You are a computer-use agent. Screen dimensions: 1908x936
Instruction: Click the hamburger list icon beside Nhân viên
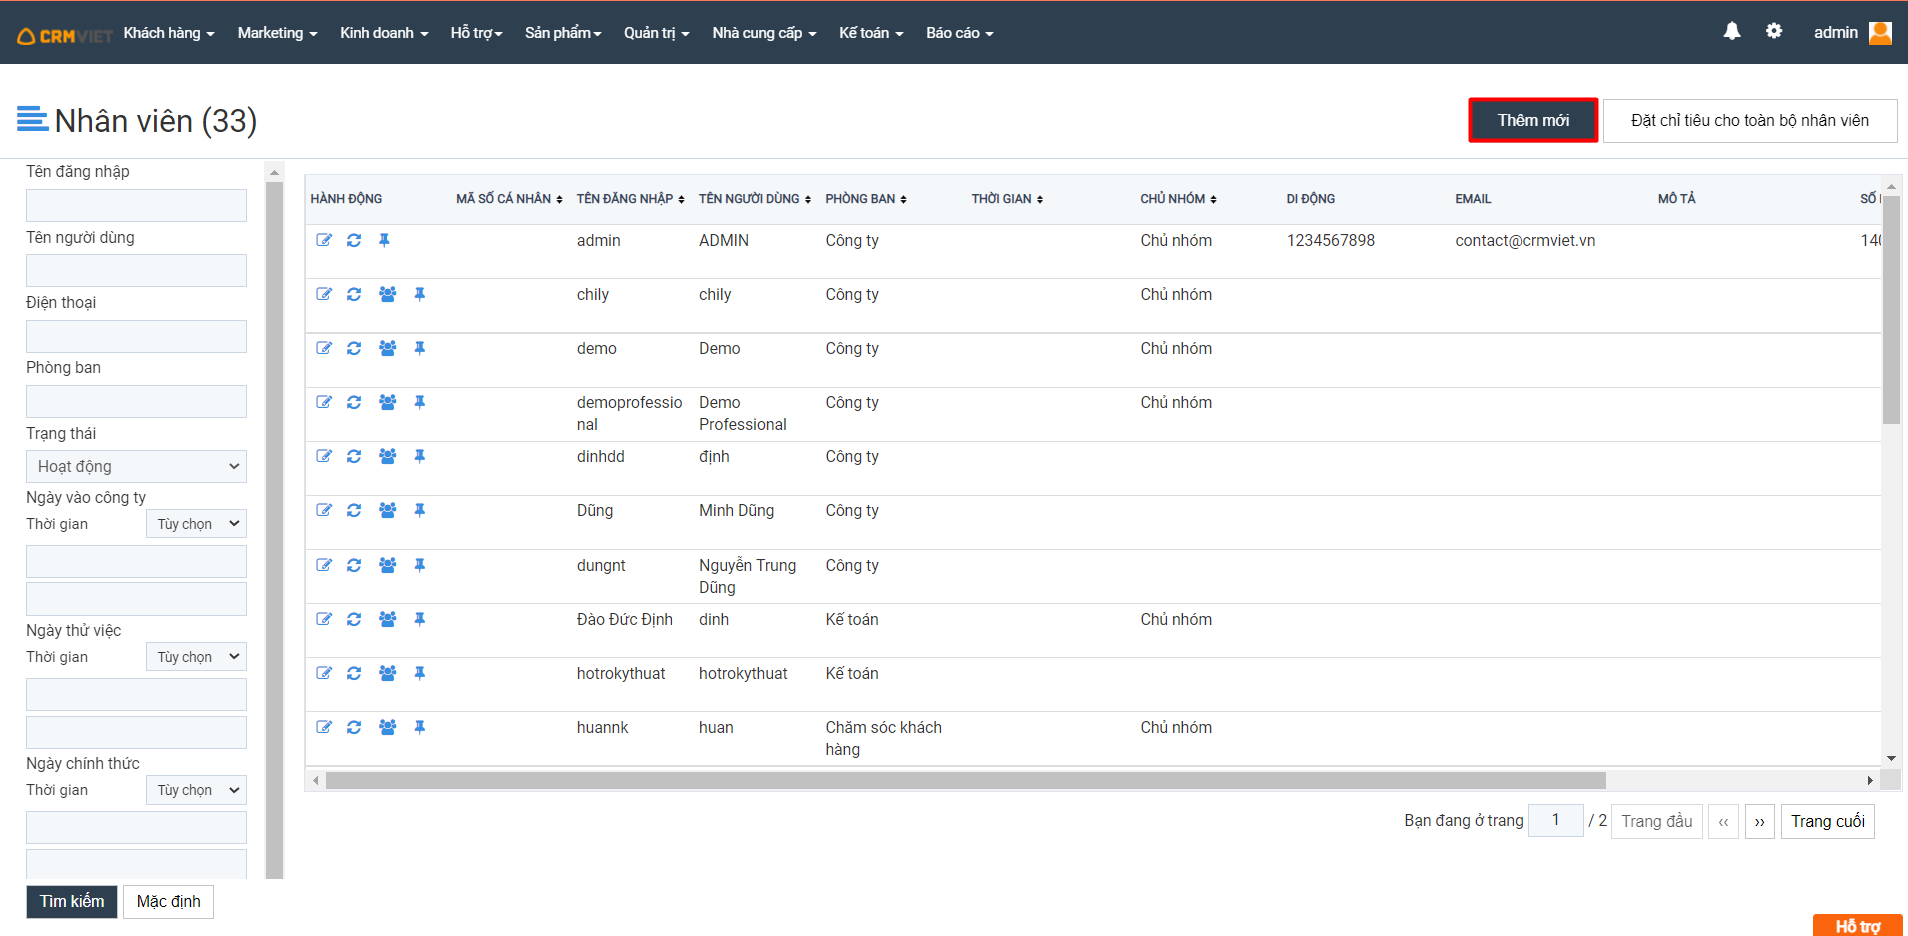click(x=32, y=119)
